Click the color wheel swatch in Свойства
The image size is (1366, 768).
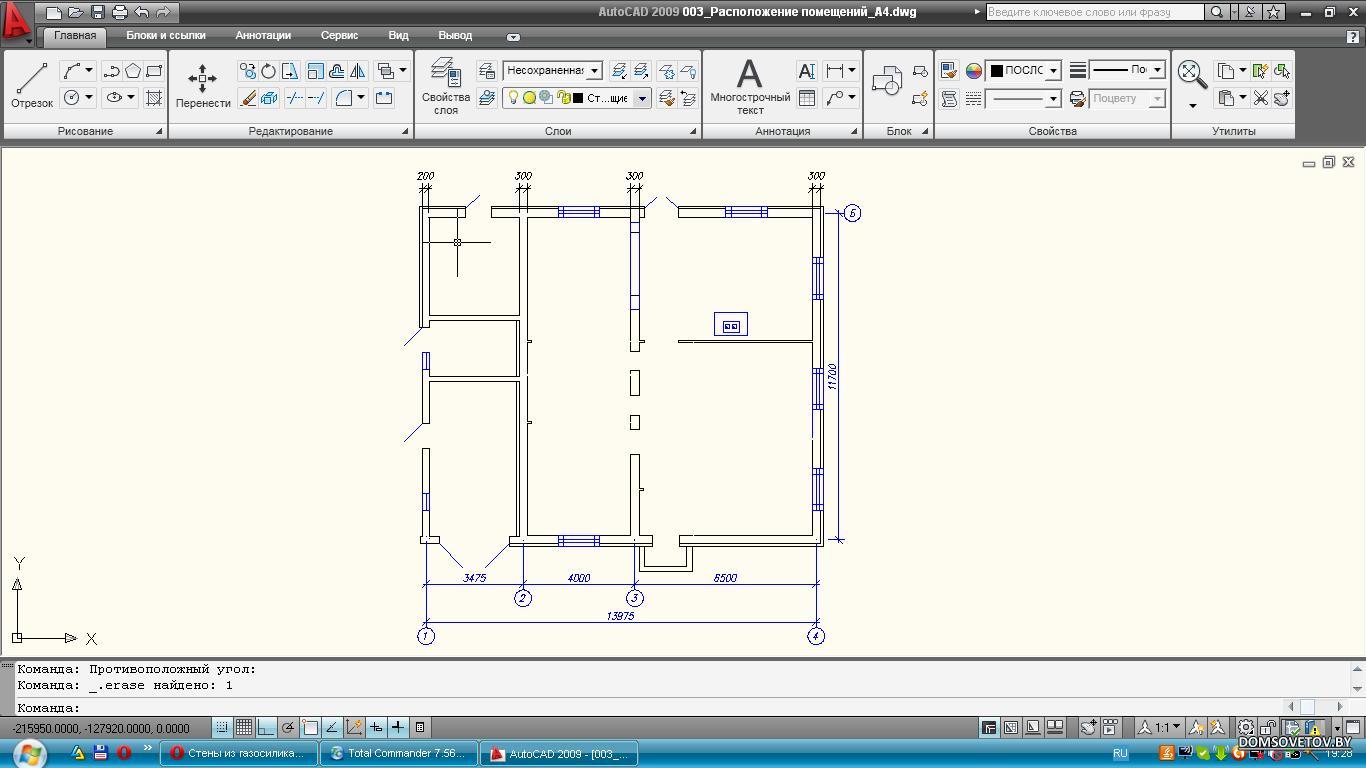(973, 71)
